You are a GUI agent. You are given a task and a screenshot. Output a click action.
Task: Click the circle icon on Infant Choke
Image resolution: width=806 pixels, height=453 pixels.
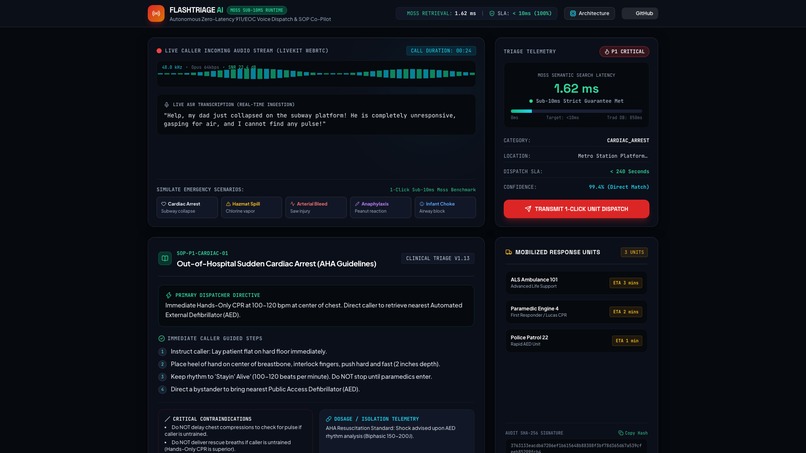pyautogui.click(x=422, y=204)
